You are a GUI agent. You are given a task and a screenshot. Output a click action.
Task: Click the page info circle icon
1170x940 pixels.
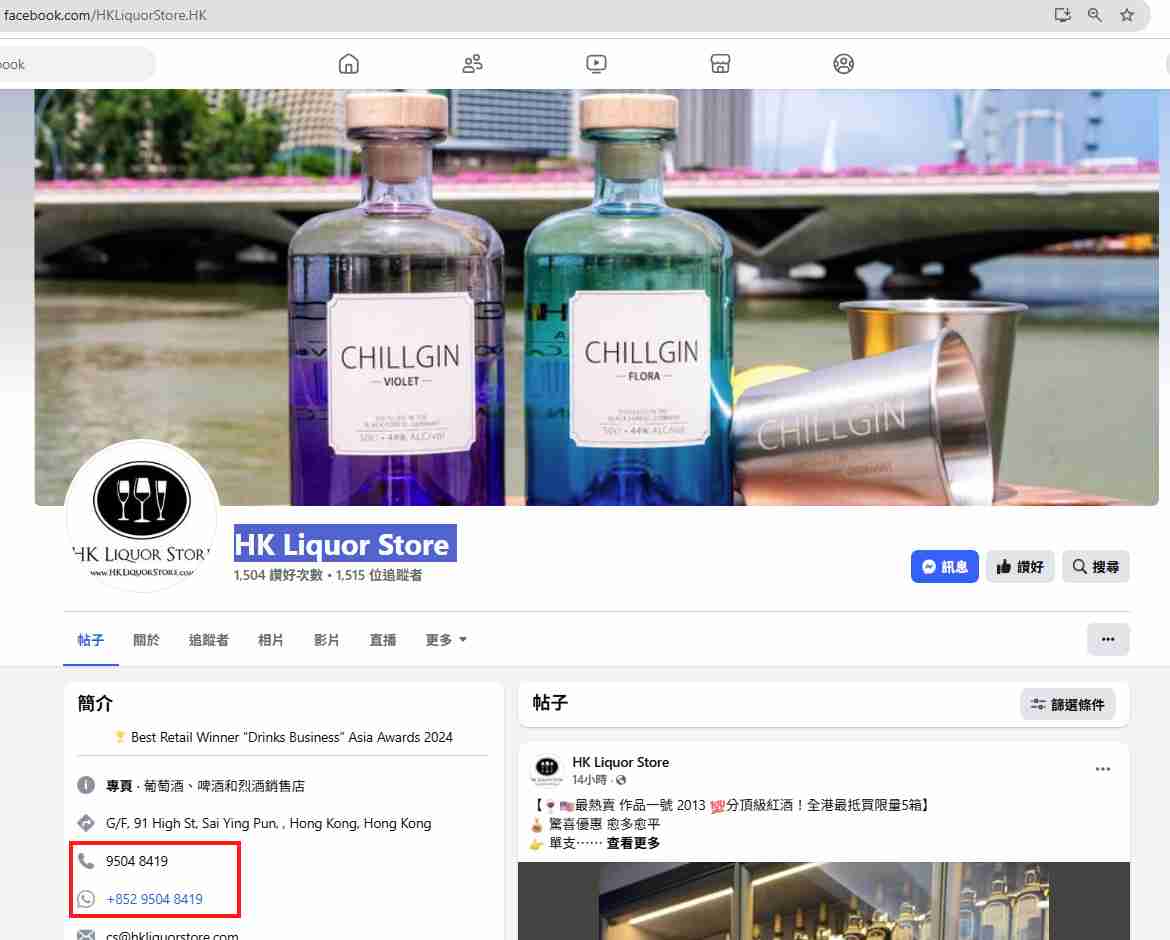coord(86,786)
